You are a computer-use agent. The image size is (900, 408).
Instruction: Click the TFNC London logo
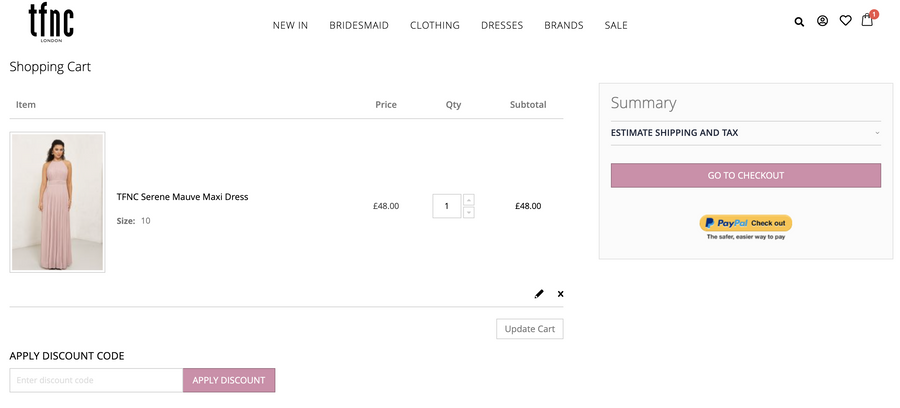(51, 22)
